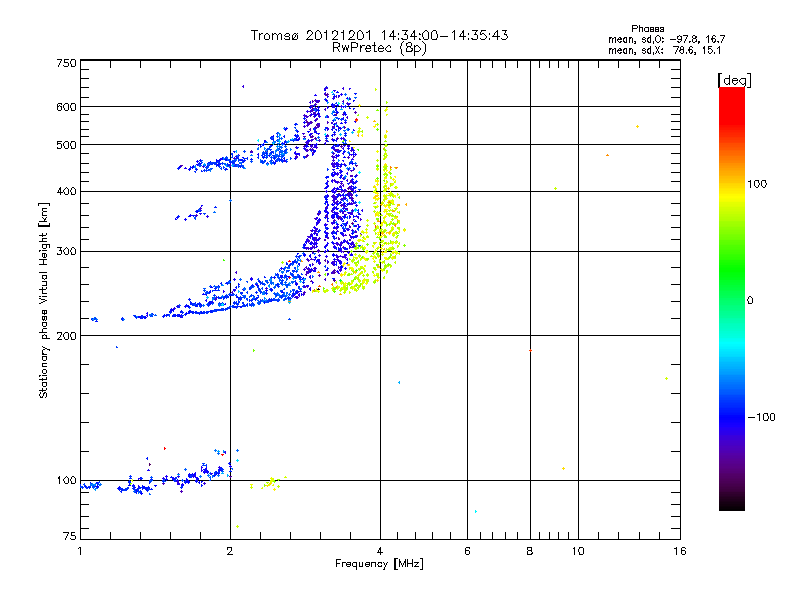This screenshot has width=800, height=600.
Task: Click the plot title 'Tromsø 20121201 14:34:00-14:35:43'
Action: [x=379, y=35]
